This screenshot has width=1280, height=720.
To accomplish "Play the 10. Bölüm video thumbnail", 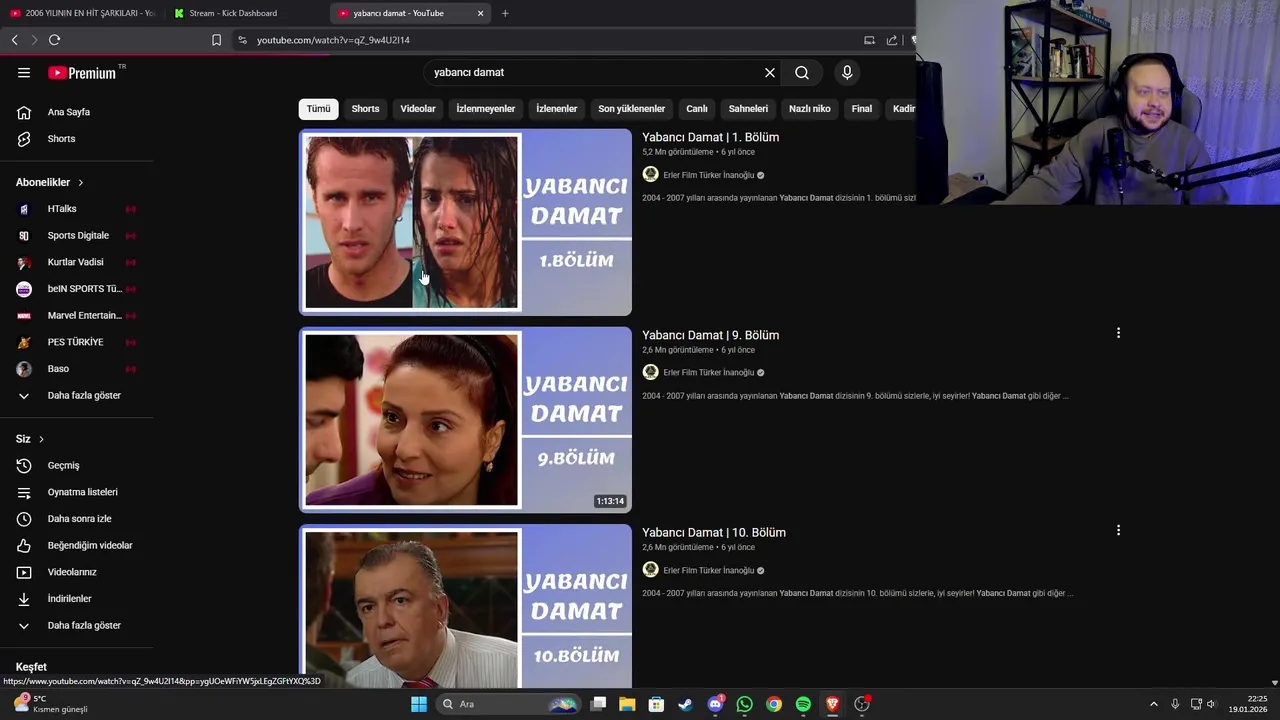I will click(x=465, y=606).
